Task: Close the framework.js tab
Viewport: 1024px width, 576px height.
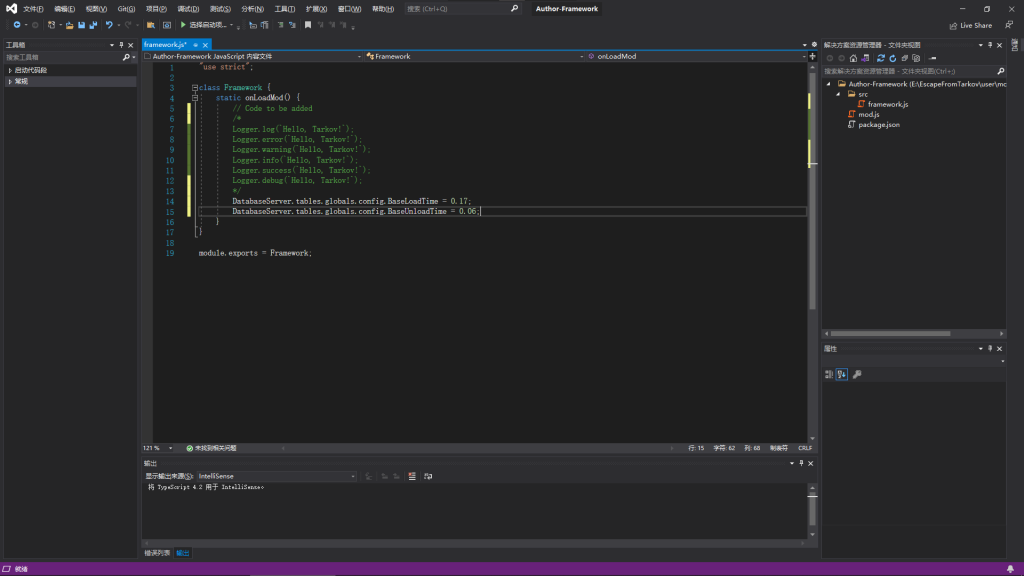Action: coord(205,45)
